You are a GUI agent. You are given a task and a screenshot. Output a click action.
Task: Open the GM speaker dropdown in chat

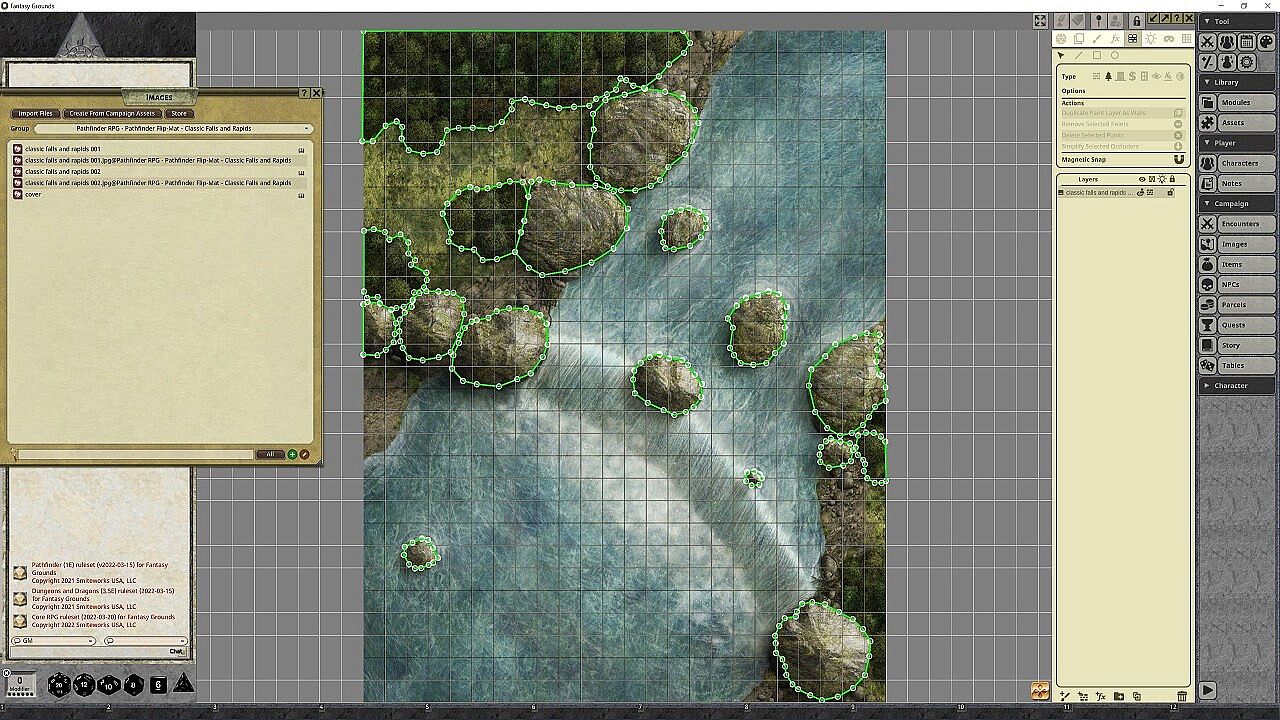[x=54, y=641]
